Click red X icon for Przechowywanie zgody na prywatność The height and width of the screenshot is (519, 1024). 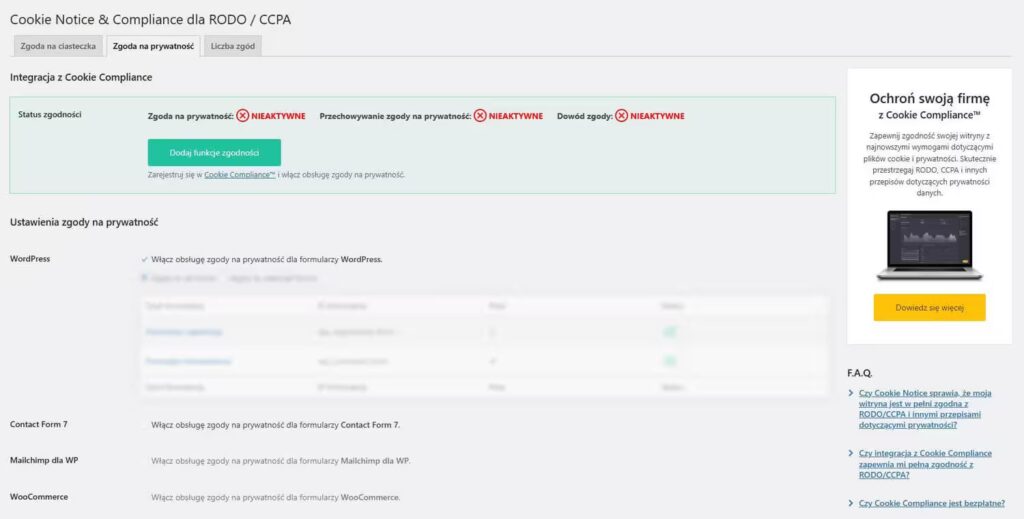coord(480,116)
